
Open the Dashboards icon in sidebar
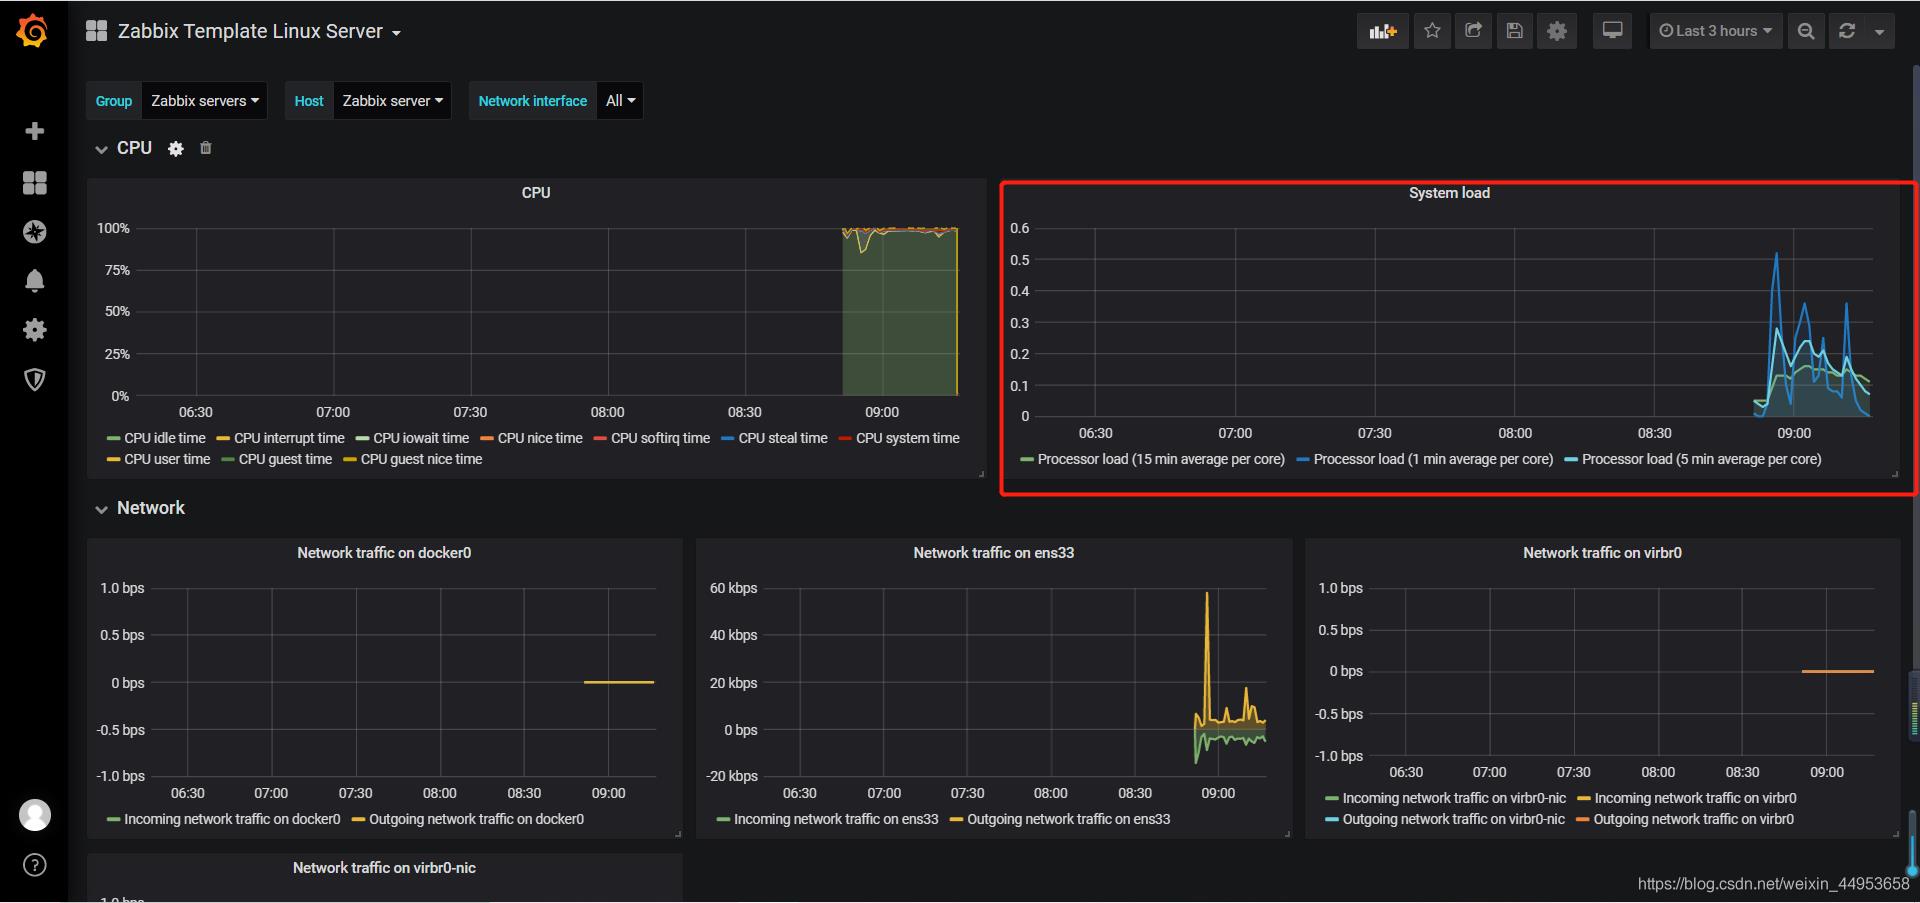(34, 182)
